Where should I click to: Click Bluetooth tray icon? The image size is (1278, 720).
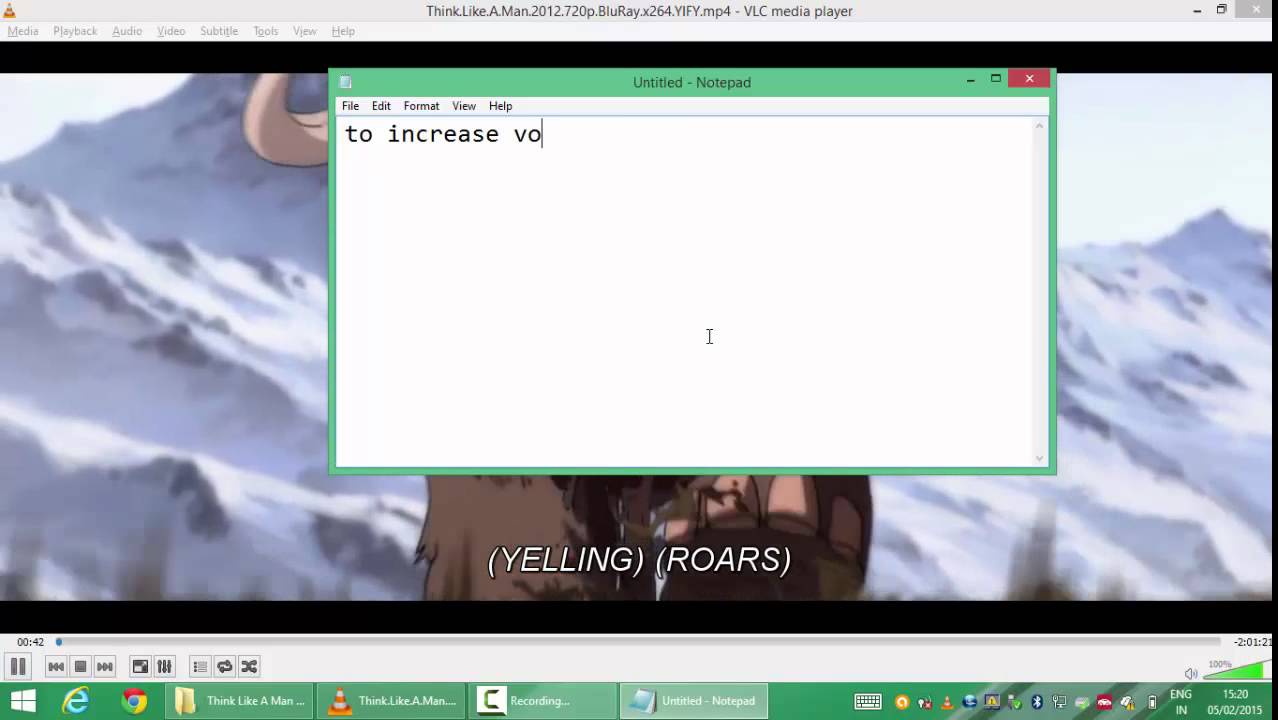tap(1037, 702)
